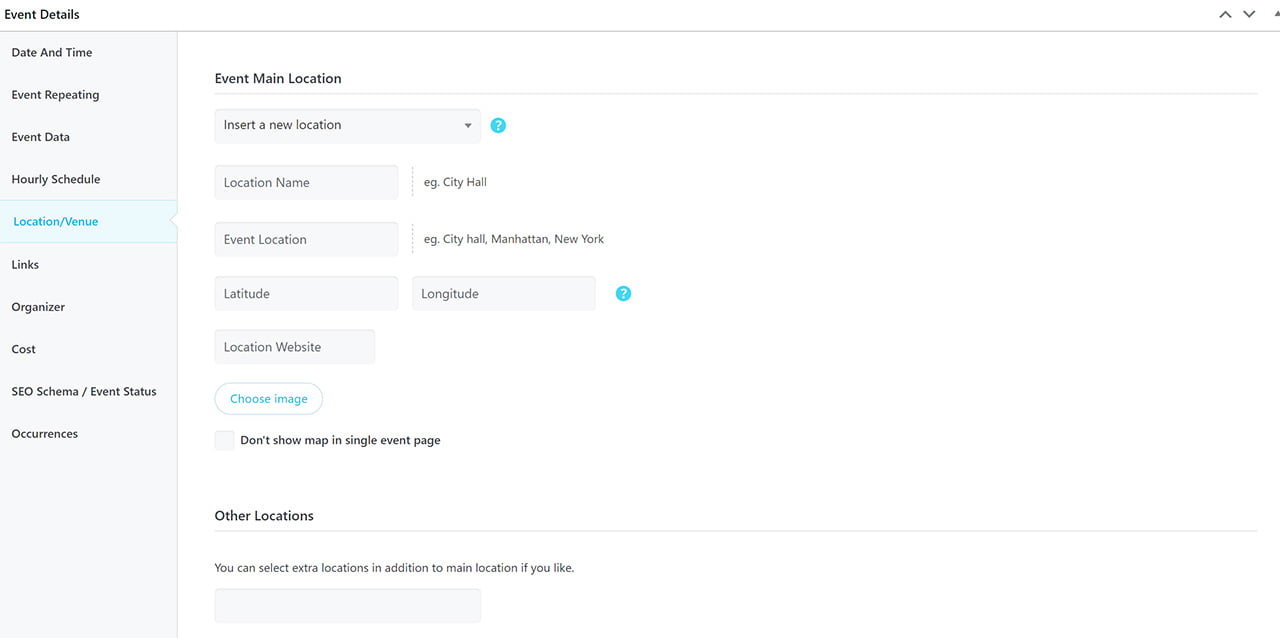Switch to Organizer tab
Viewport: 1280px width, 638px height.
point(38,307)
